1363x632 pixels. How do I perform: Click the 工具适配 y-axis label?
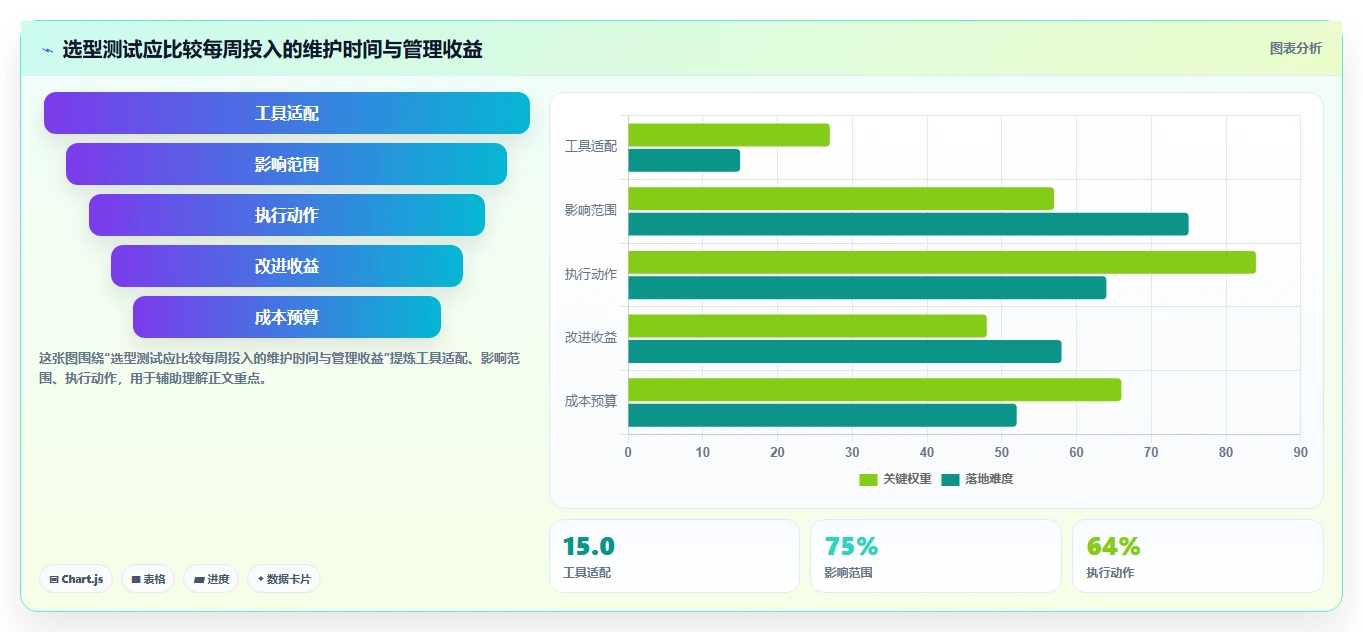[x=591, y=147]
